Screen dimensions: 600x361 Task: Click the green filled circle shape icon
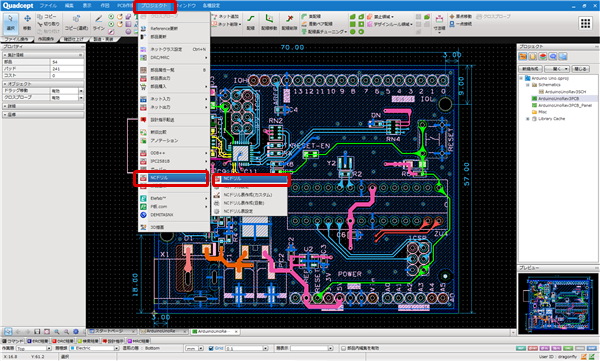click(x=353, y=31)
